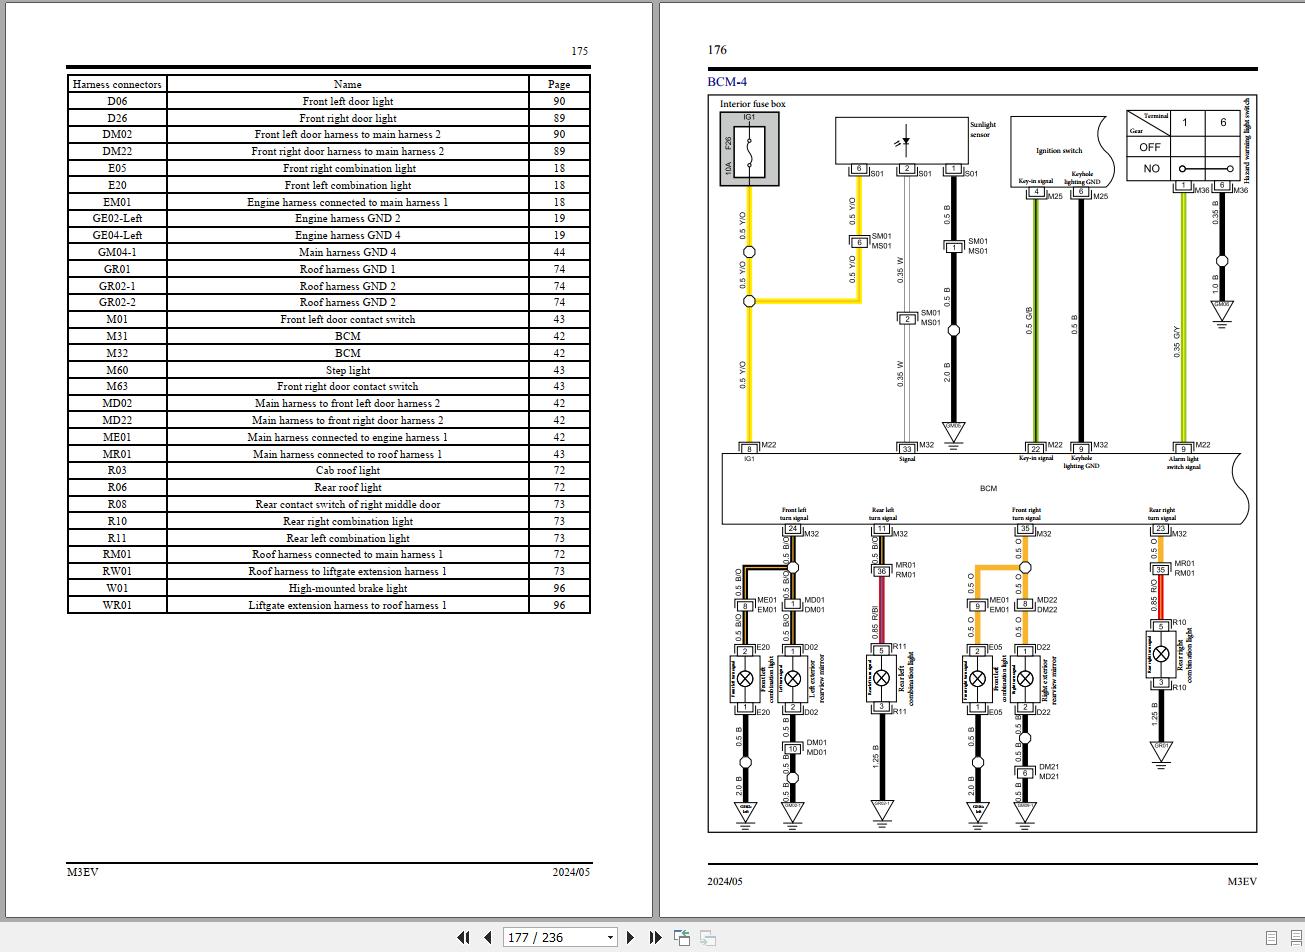1305x952 pixels.
Task: Click the GE04-Left connector cell
Action: [117, 235]
